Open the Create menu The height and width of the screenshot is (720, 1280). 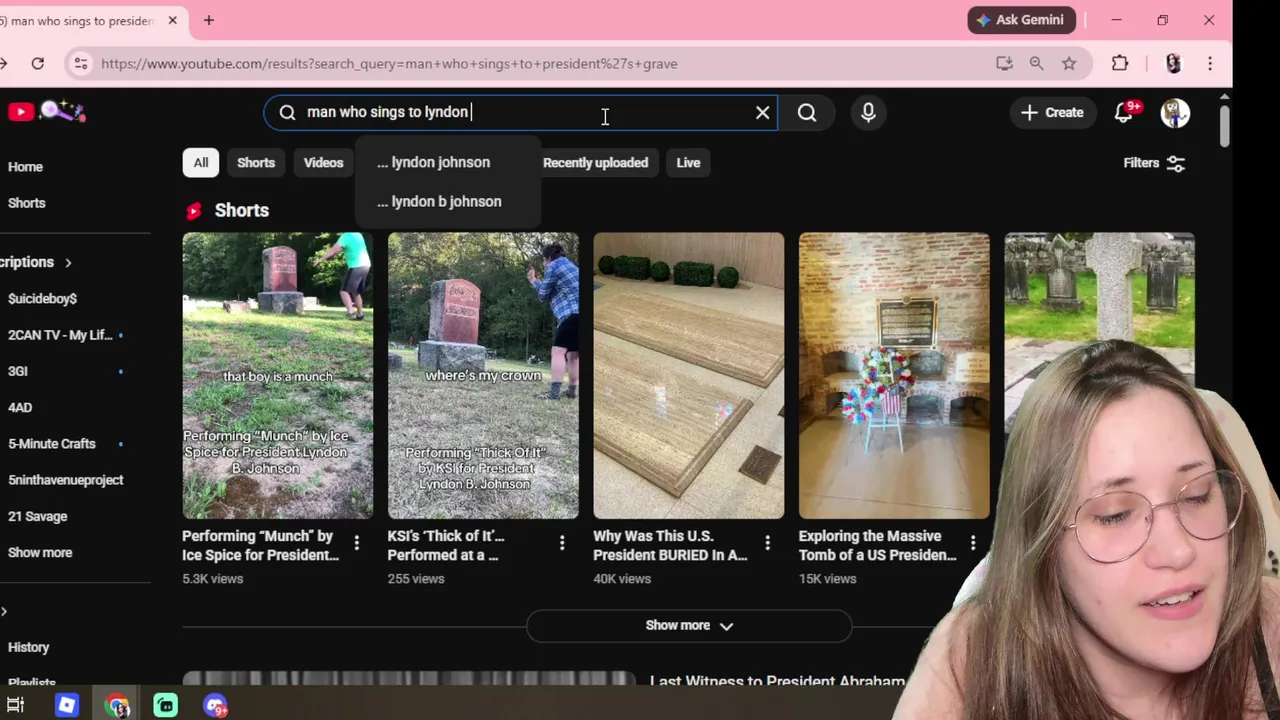pyautogui.click(x=1052, y=113)
